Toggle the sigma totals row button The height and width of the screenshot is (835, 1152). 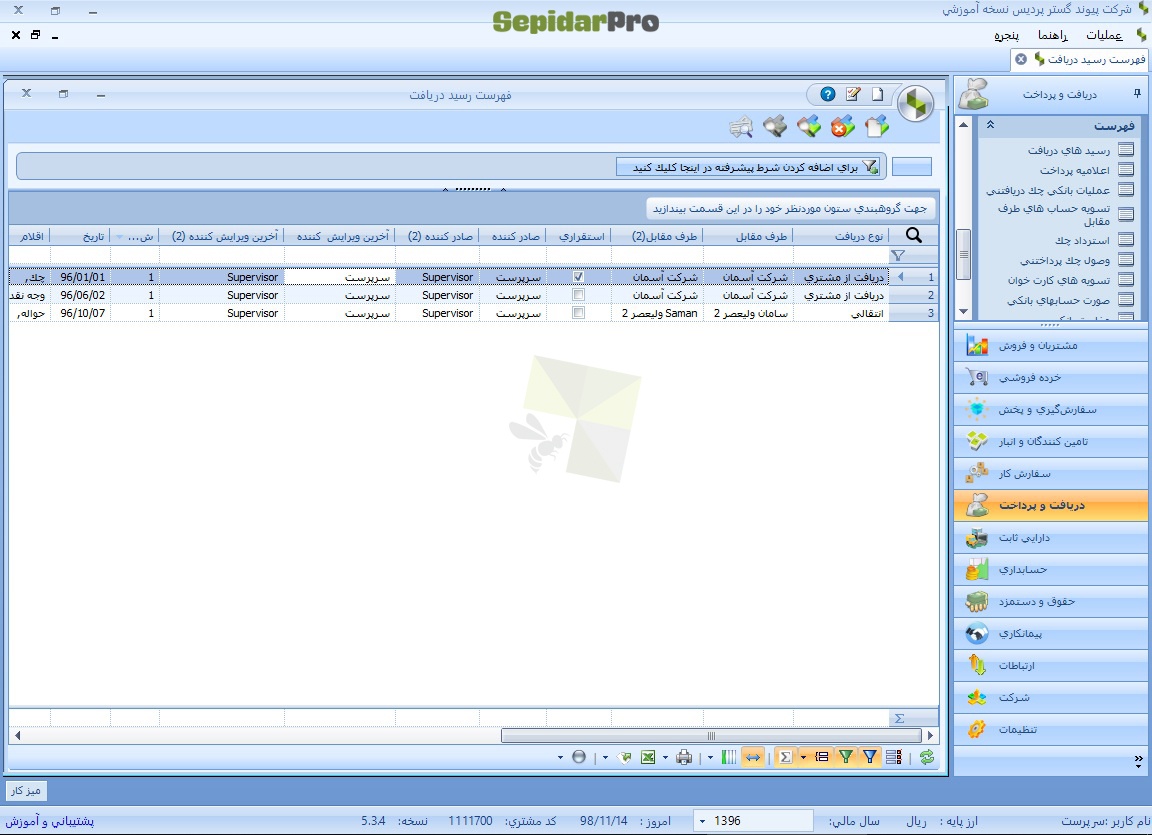pos(785,757)
